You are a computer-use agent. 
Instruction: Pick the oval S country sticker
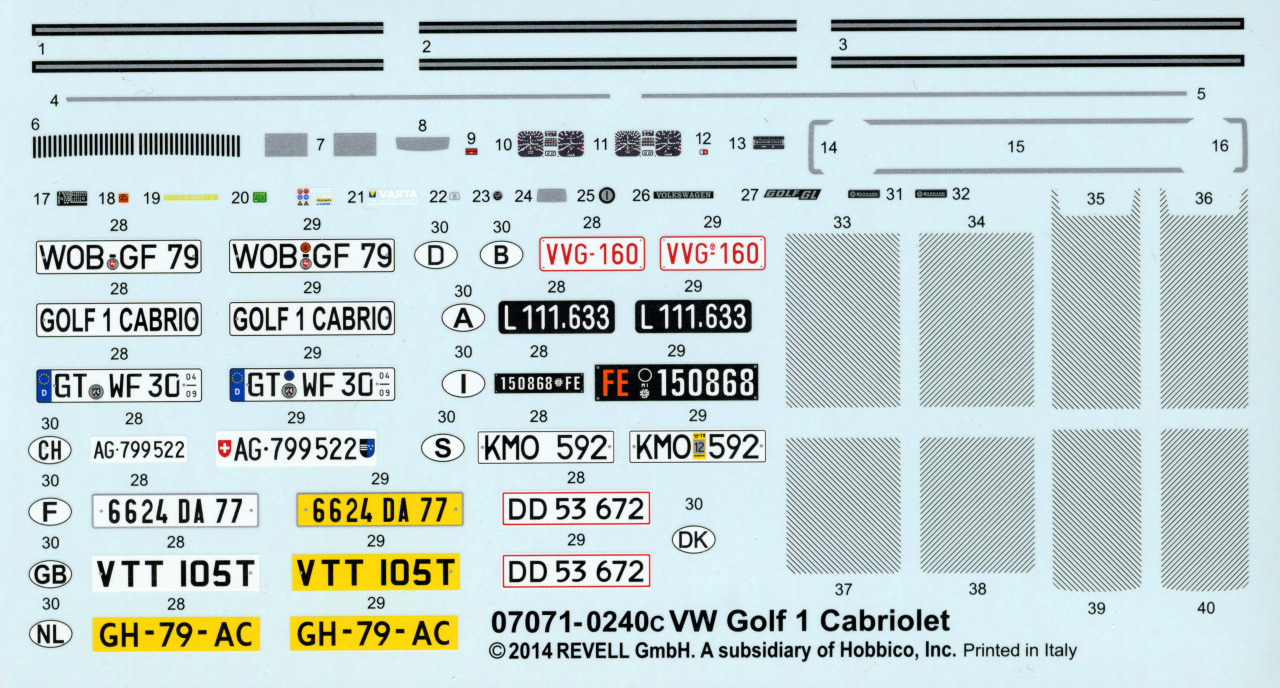[x=443, y=448]
